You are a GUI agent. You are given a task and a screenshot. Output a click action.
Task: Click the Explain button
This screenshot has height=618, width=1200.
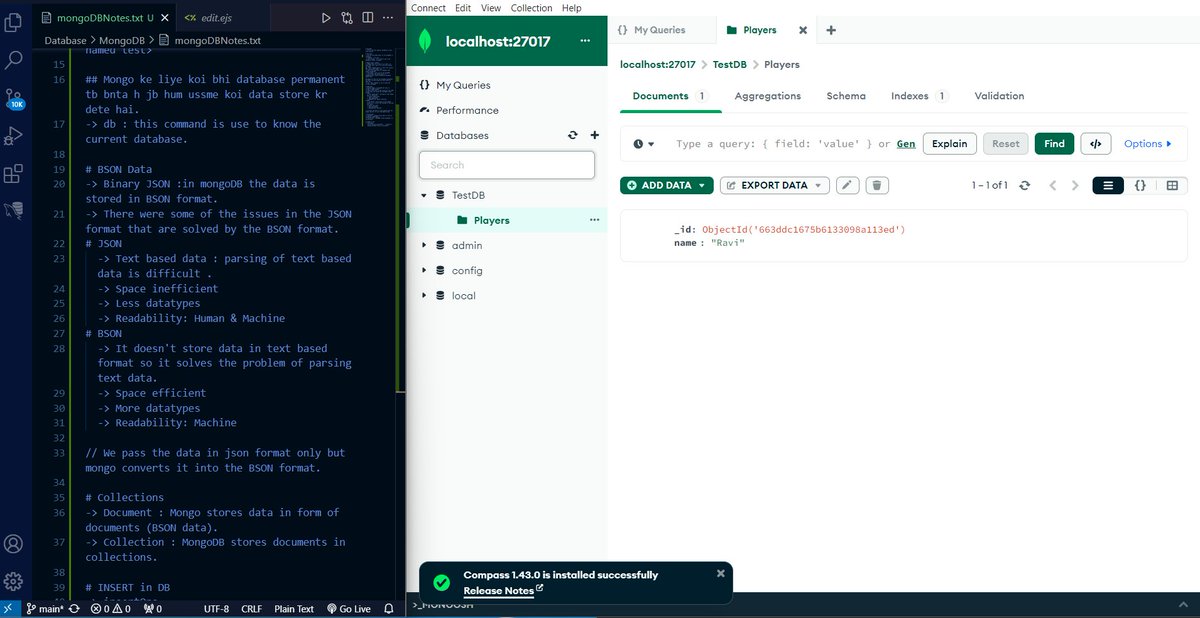point(949,144)
